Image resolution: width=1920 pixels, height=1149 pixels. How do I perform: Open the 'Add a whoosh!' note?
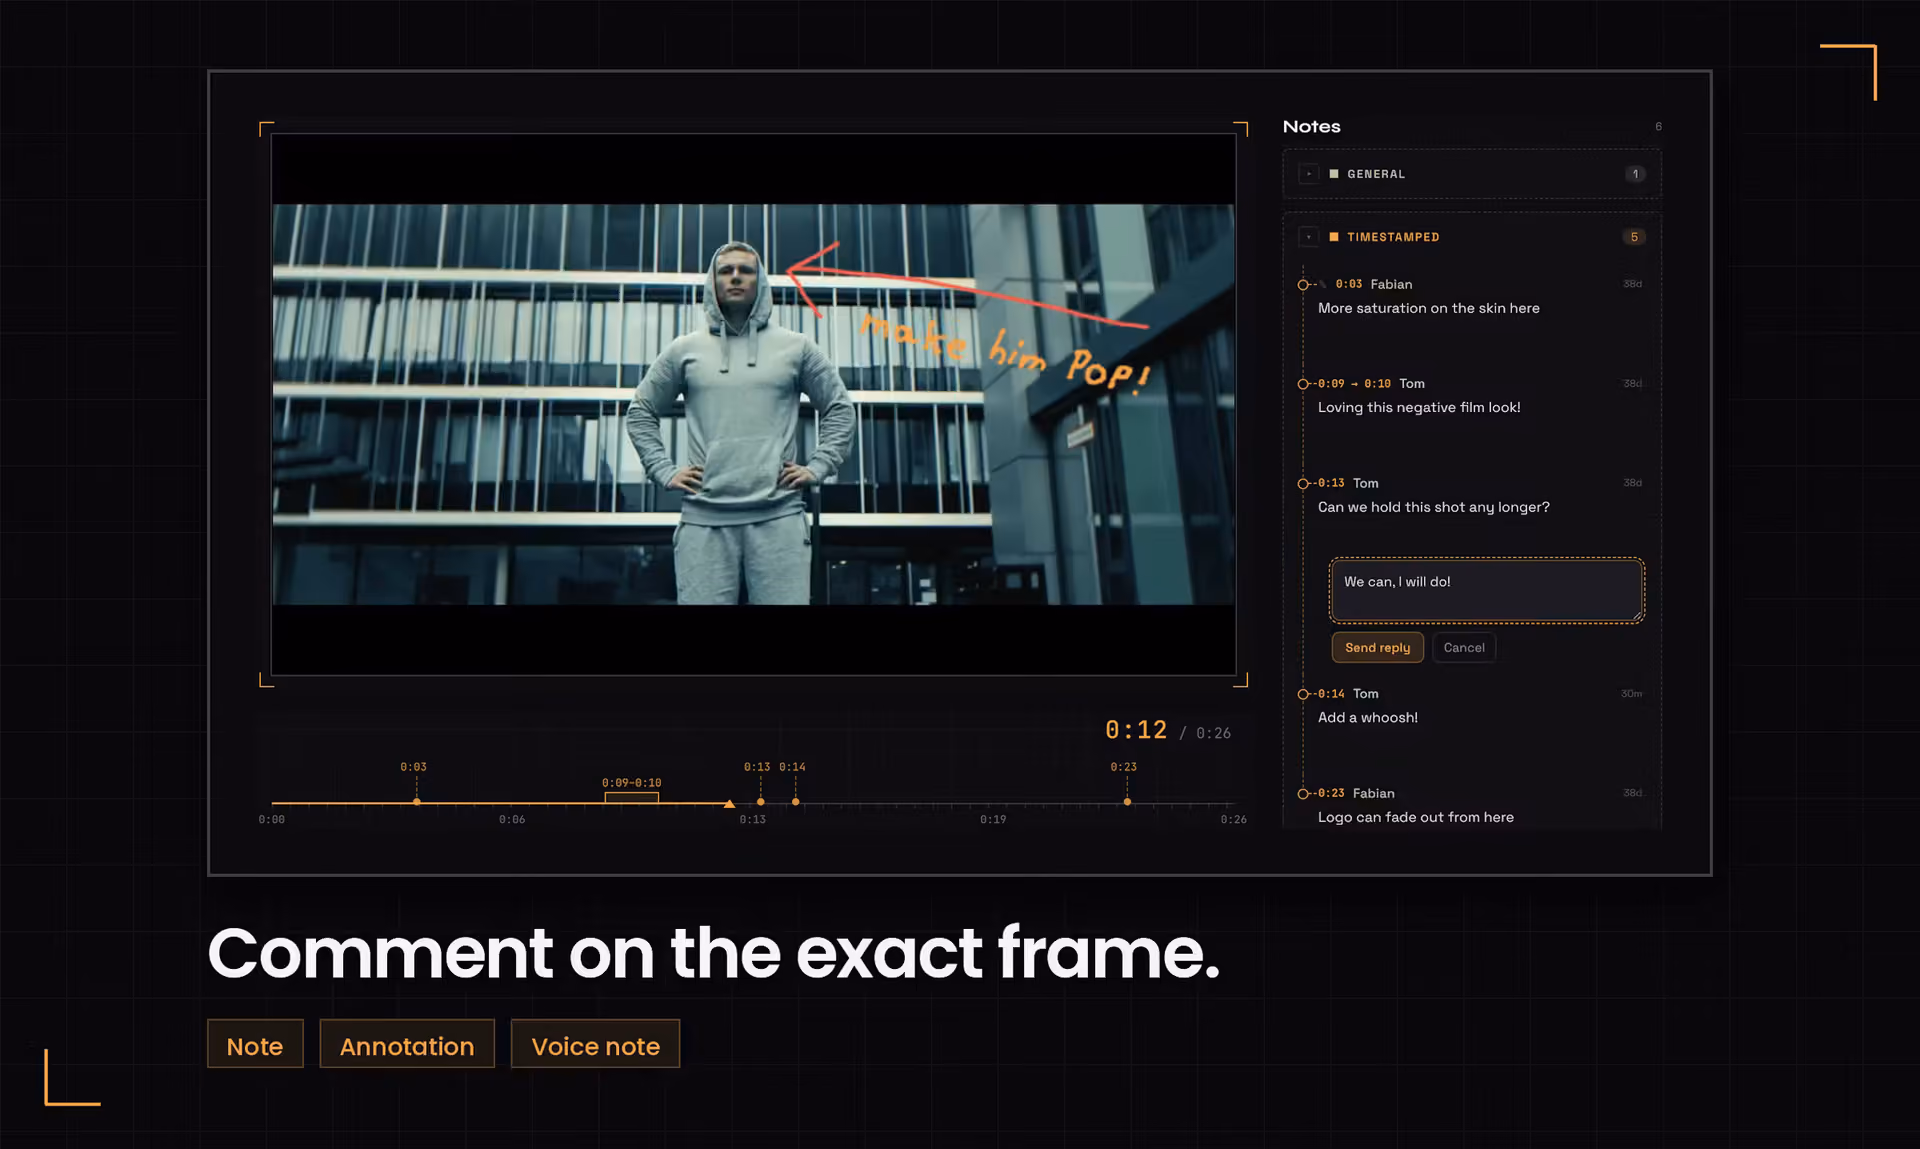1367,717
